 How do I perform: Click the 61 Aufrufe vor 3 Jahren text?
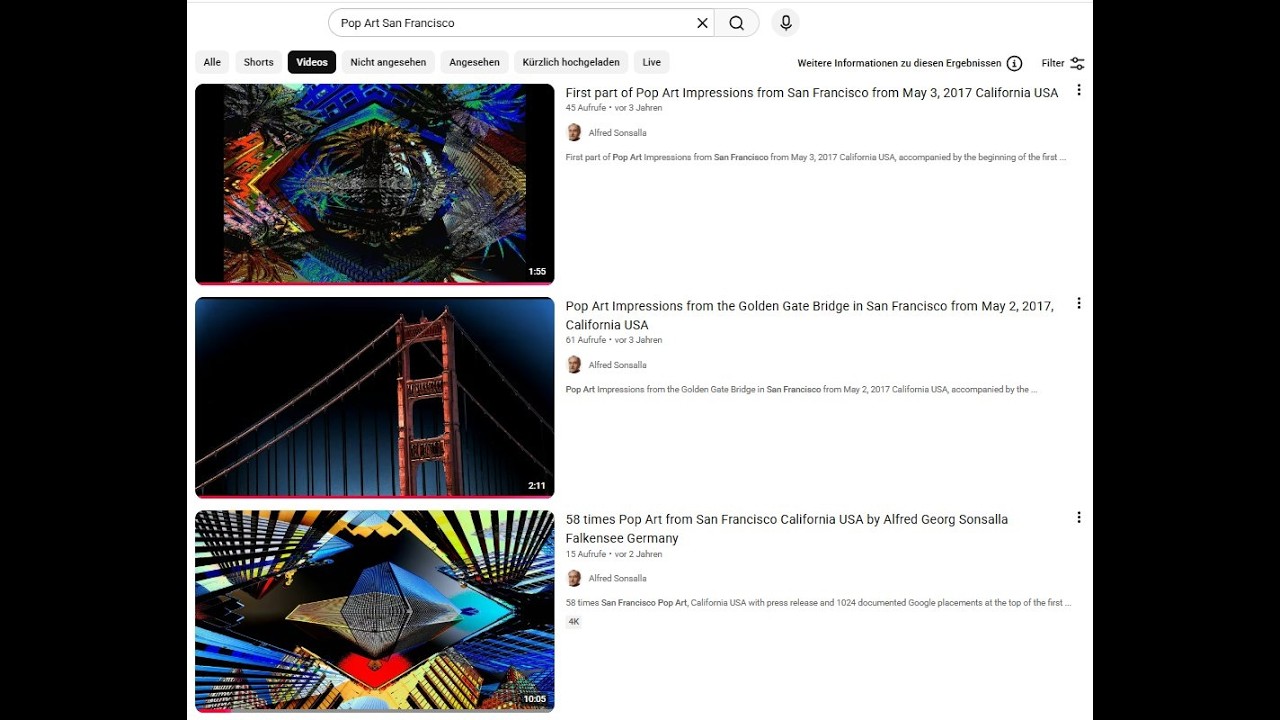tap(614, 340)
